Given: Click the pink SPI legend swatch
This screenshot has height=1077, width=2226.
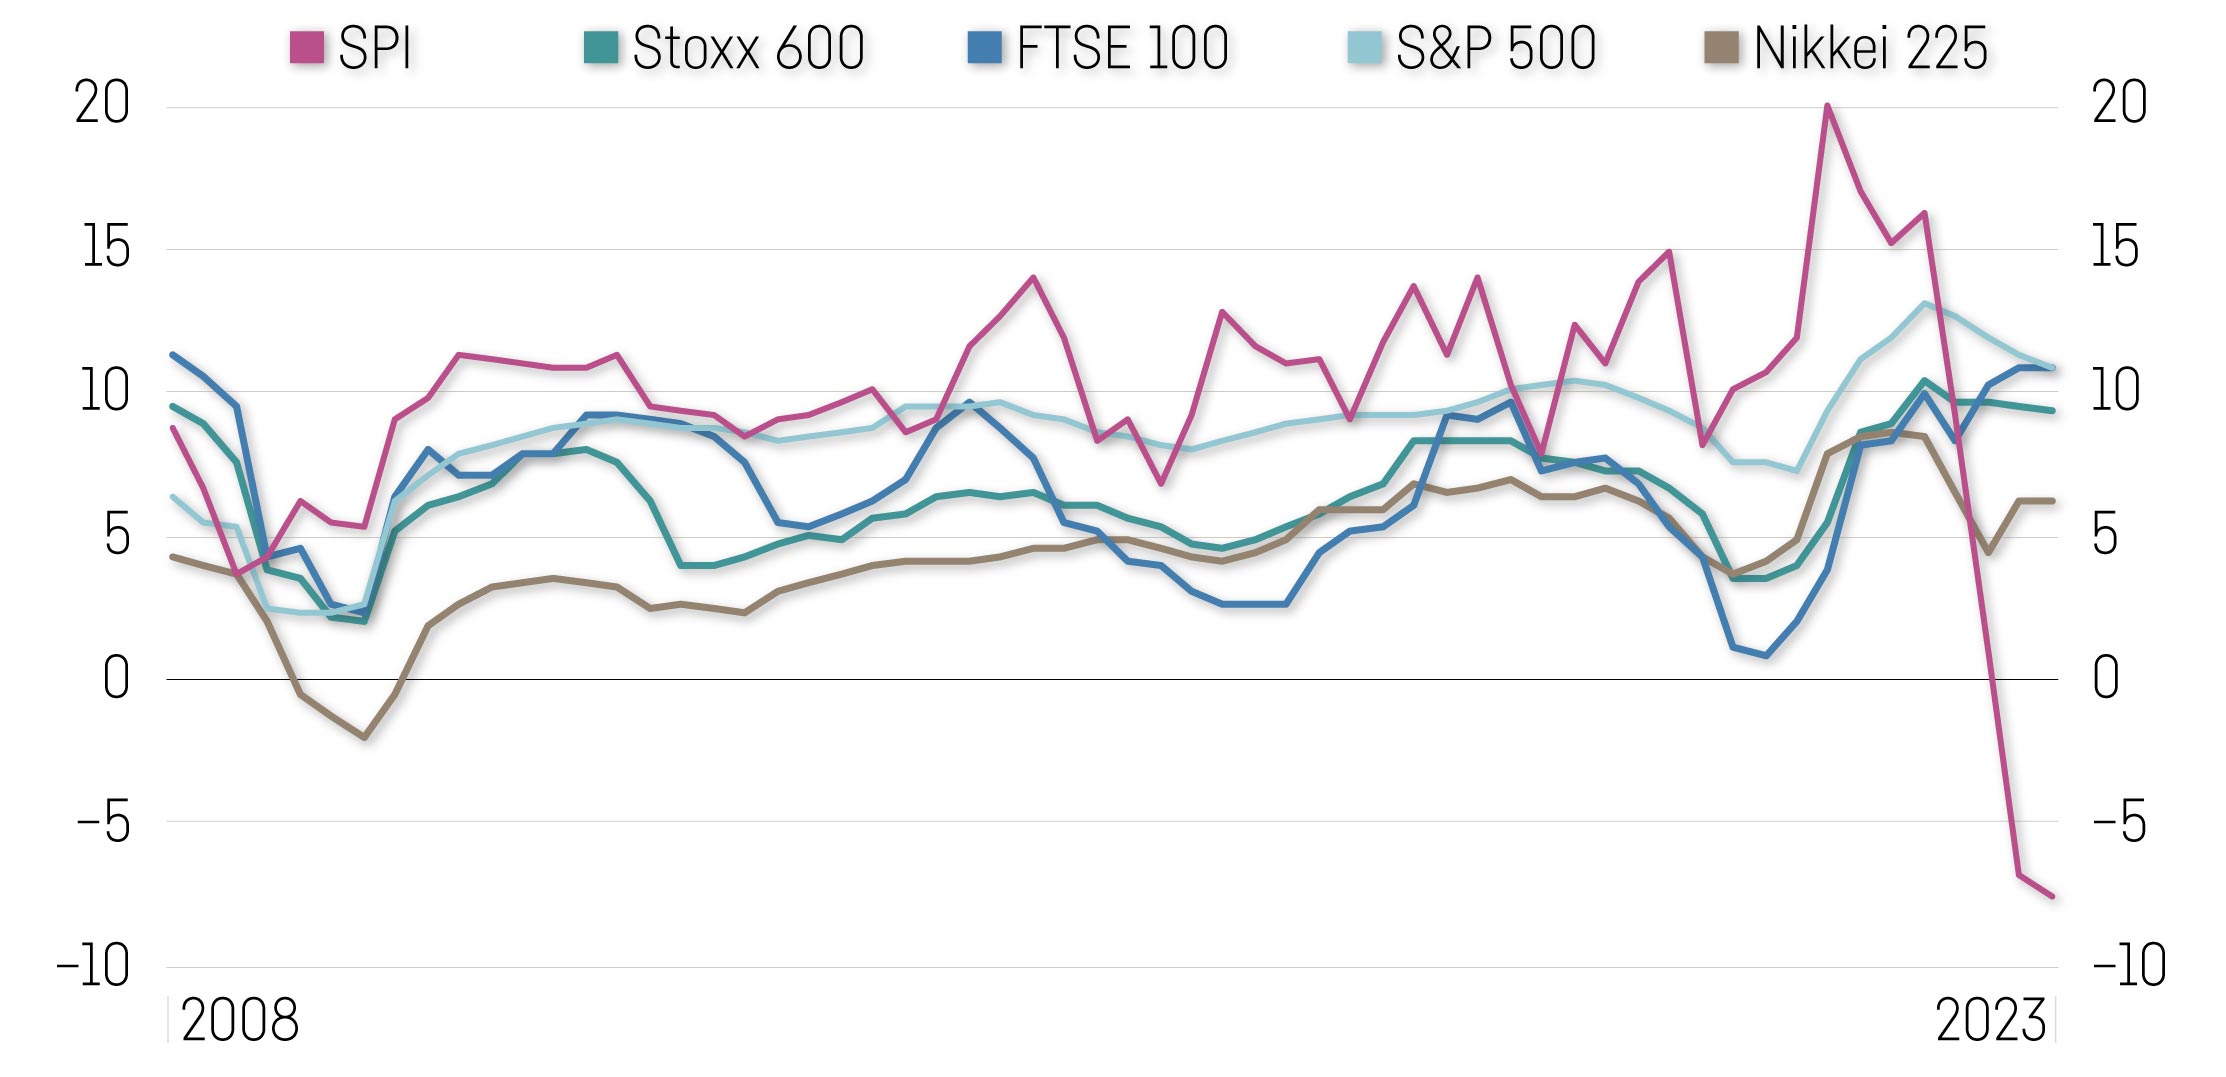Looking at the screenshot, I should (x=307, y=47).
